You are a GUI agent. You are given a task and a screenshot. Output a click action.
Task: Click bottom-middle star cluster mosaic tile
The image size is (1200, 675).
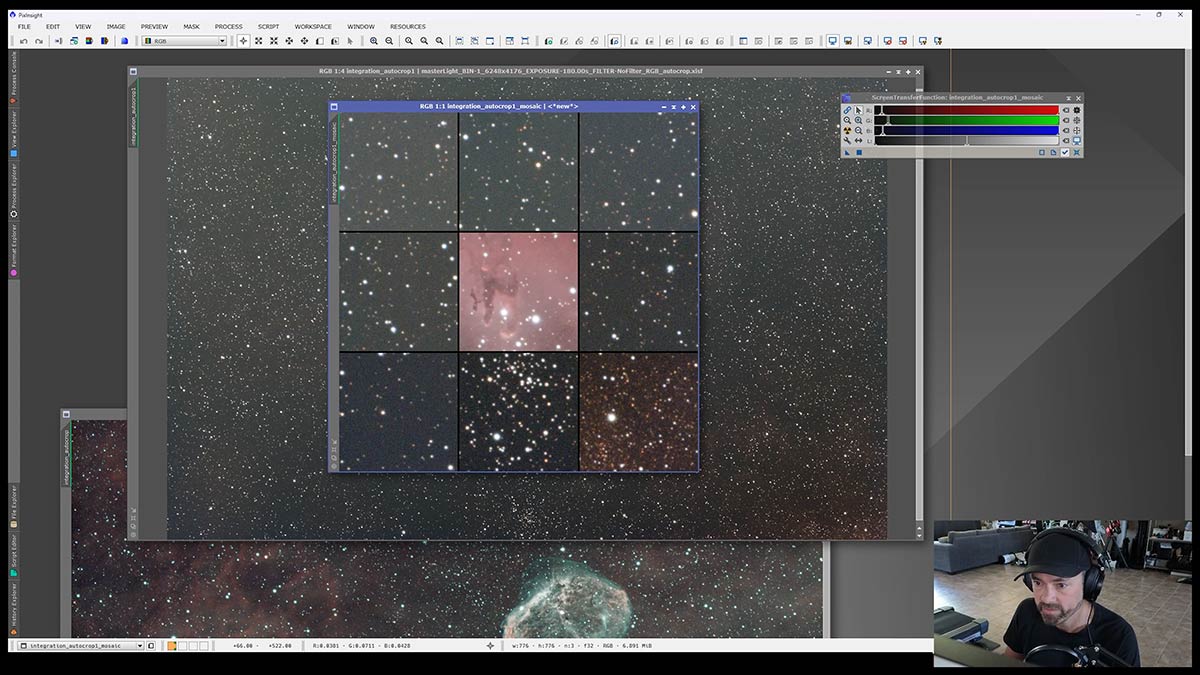pyautogui.click(x=519, y=411)
